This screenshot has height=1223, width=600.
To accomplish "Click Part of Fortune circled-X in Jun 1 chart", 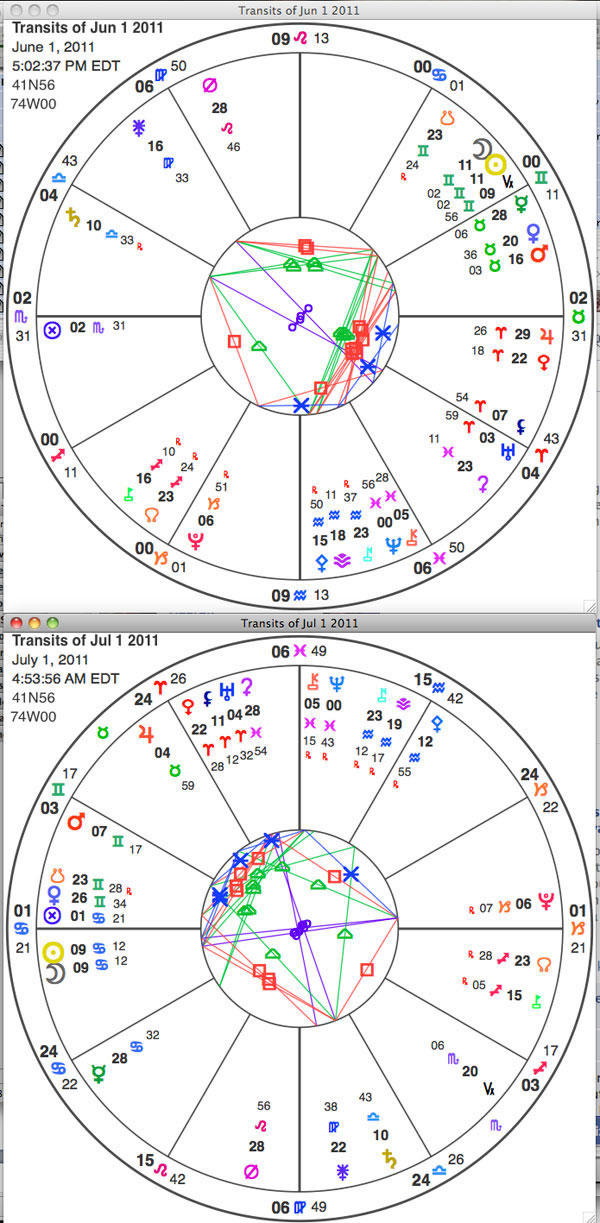I will (x=53, y=328).
